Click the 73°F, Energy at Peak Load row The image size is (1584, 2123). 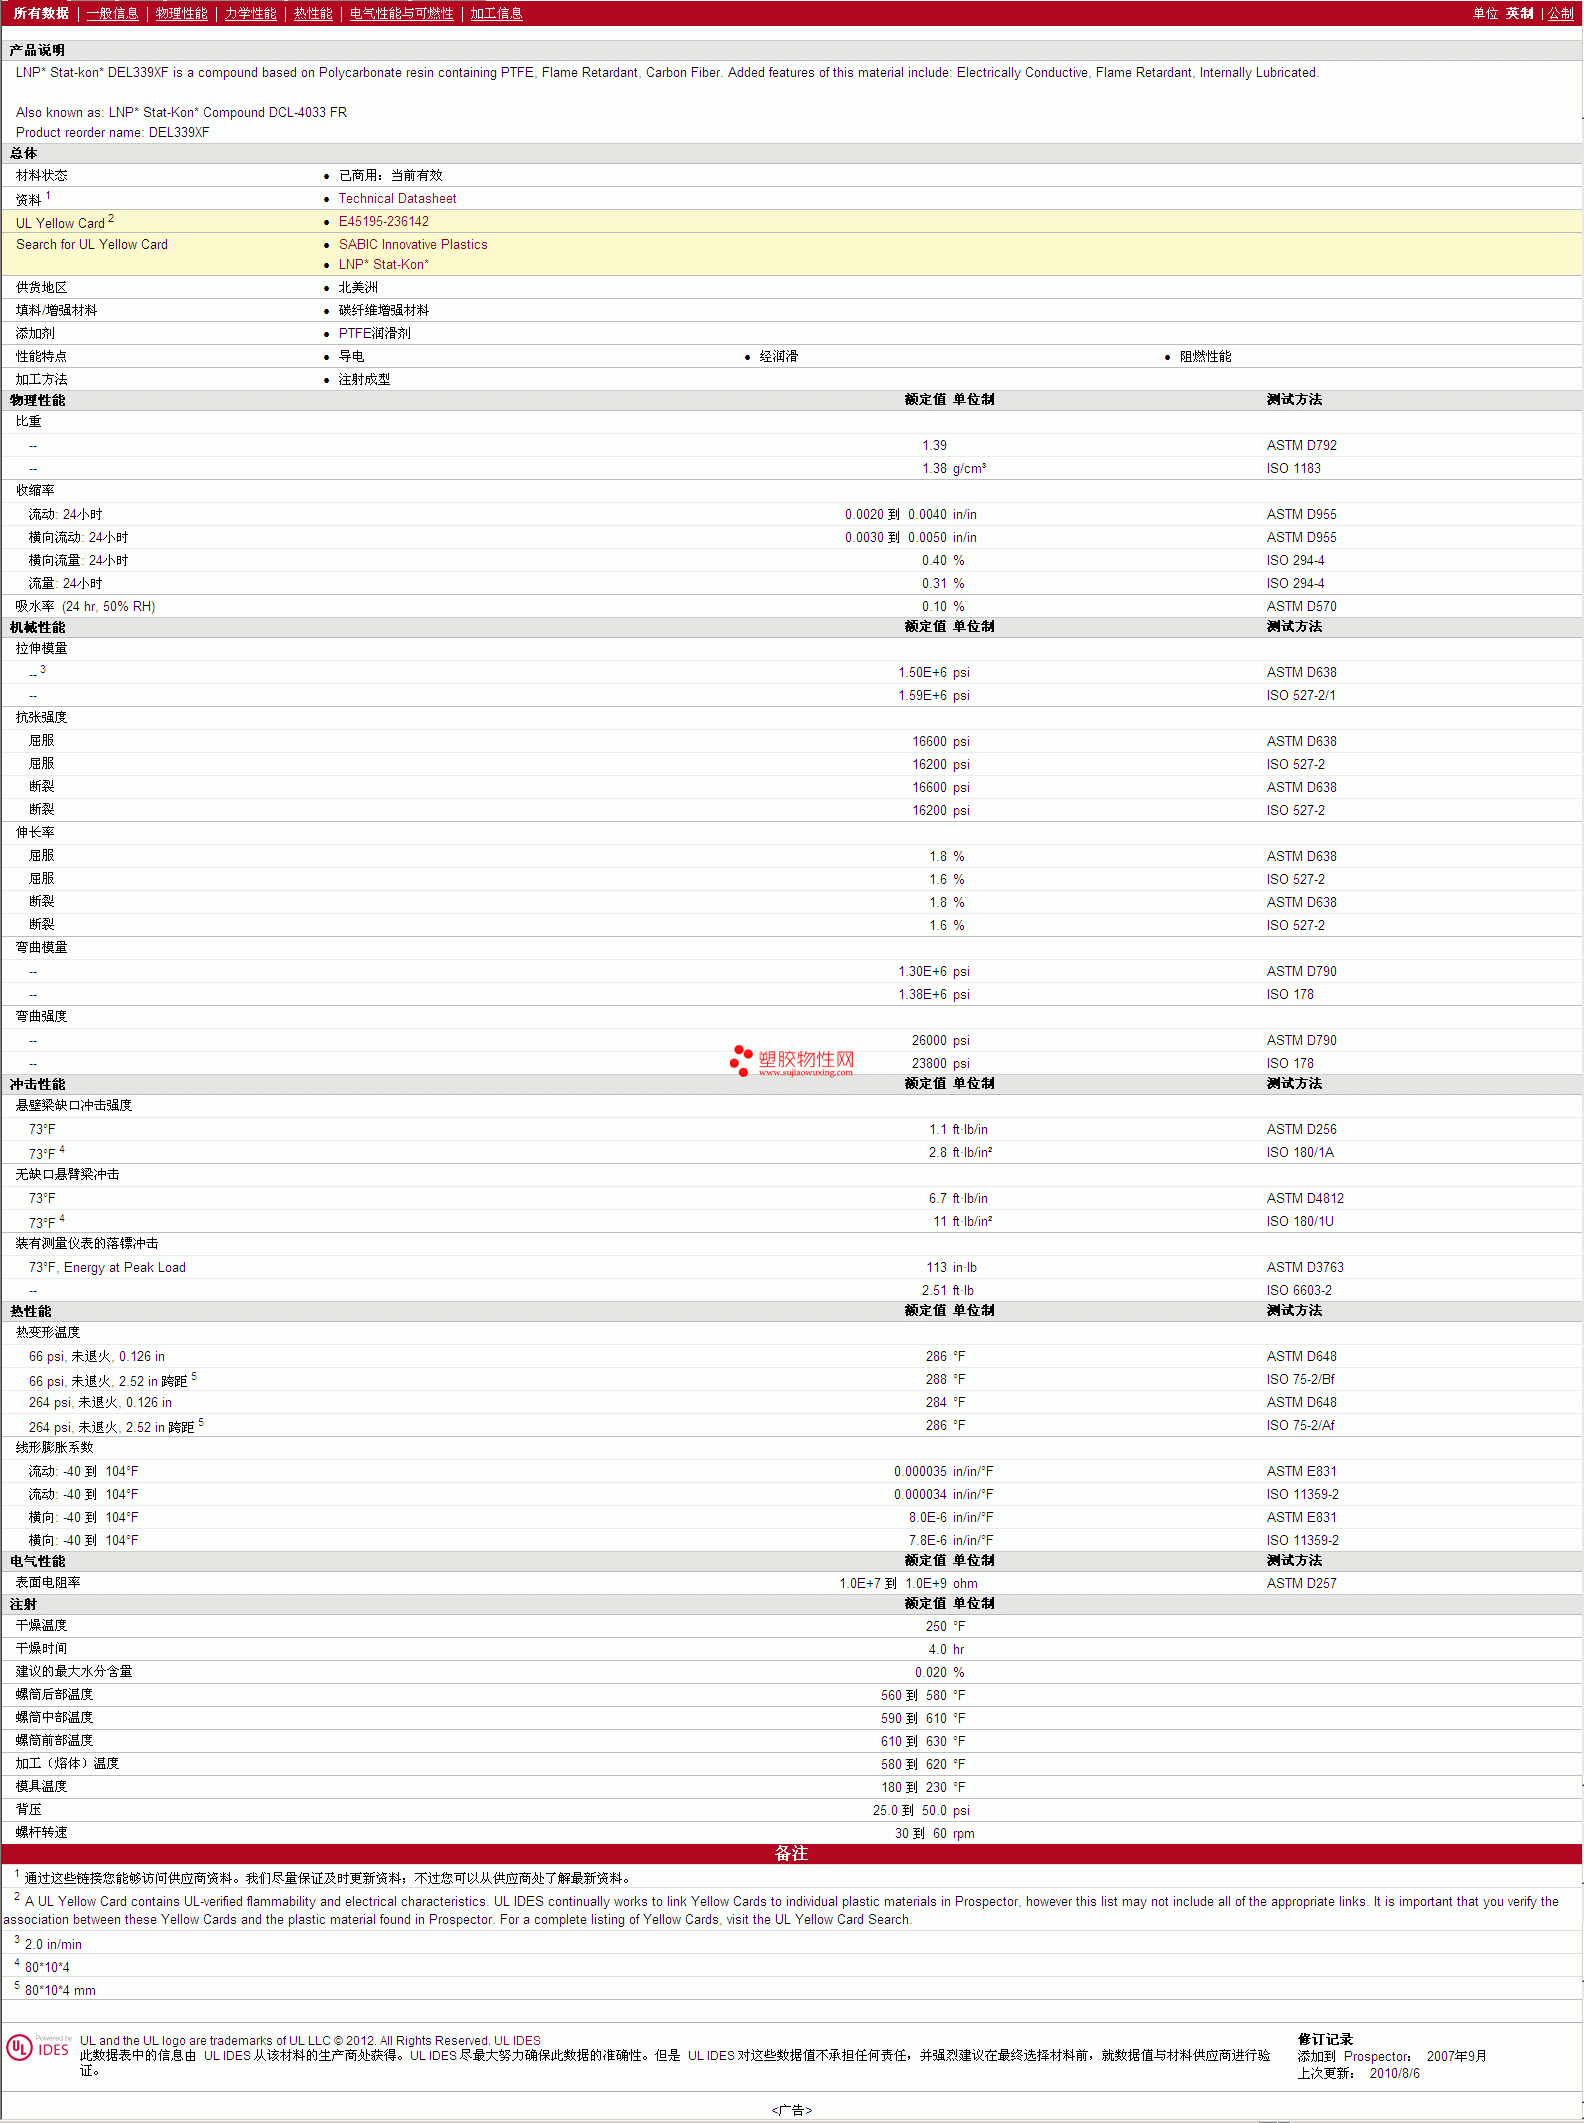coord(107,1268)
